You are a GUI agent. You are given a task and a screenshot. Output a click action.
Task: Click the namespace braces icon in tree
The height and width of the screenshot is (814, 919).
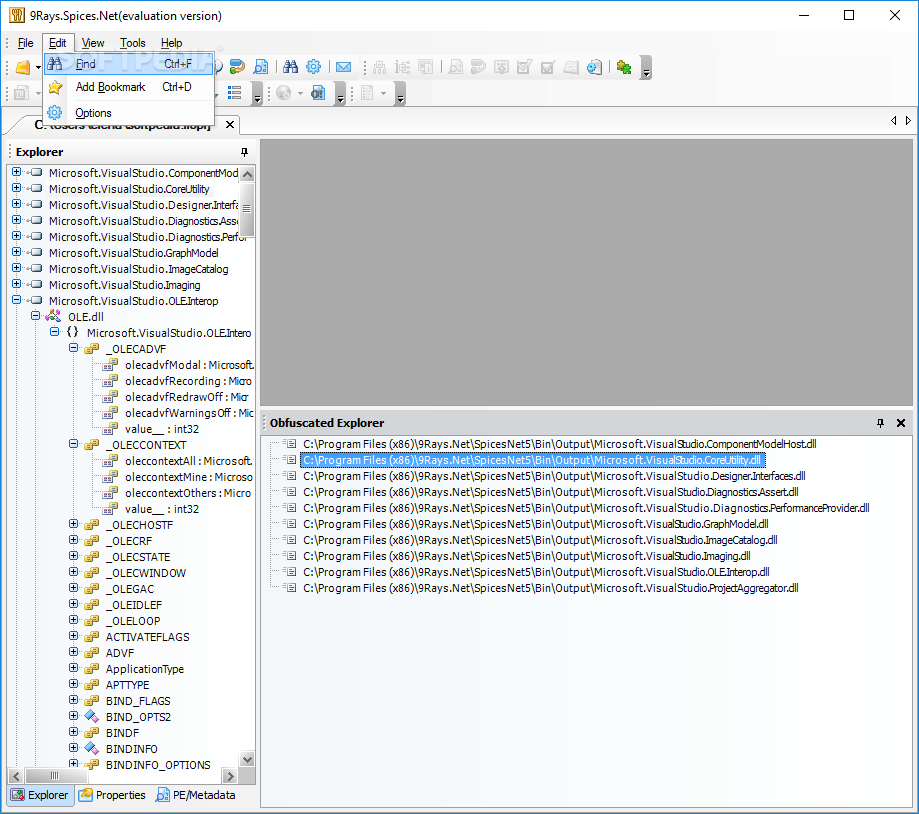[72, 332]
